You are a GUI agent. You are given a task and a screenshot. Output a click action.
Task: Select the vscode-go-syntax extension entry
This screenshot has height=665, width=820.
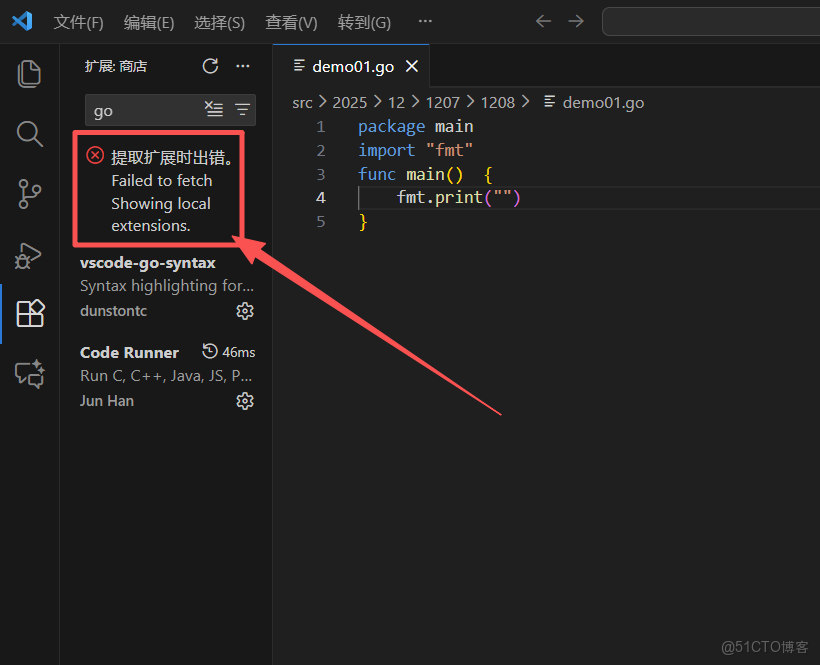(x=148, y=262)
